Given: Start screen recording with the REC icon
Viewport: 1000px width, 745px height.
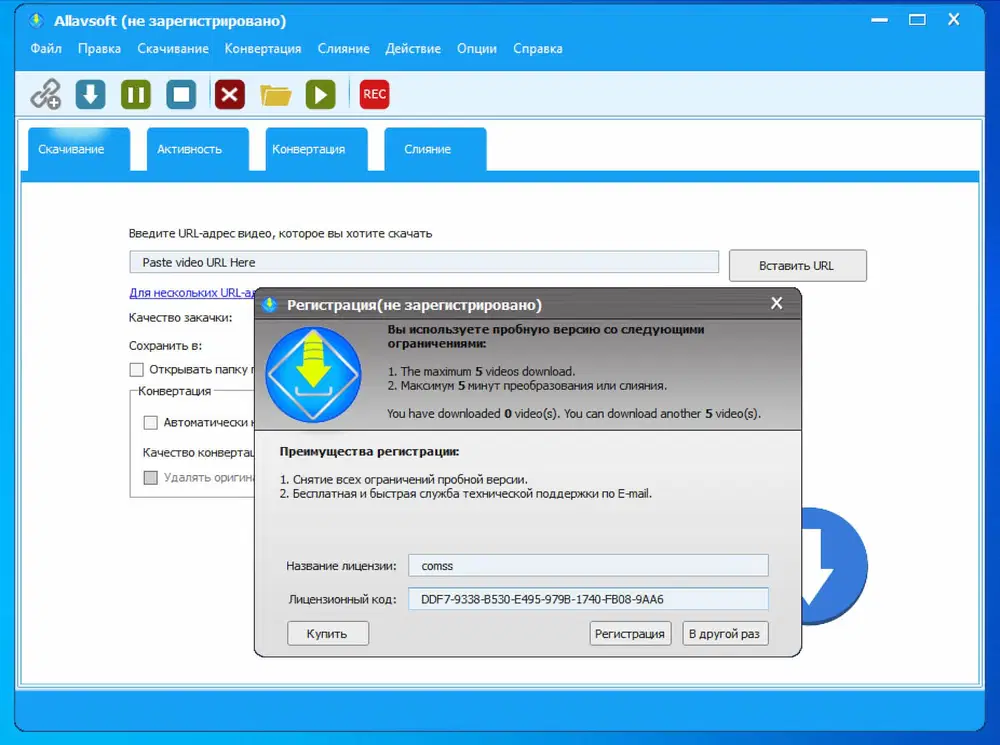Looking at the screenshot, I should [x=373, y=93].
